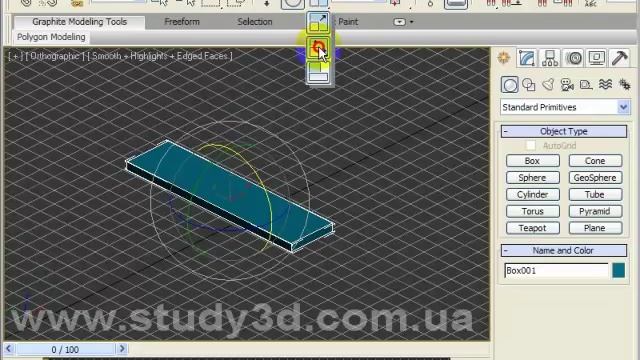Select the Systems gears category icon
The width and height of the screenshot is (640, 360).
[624, 85]
